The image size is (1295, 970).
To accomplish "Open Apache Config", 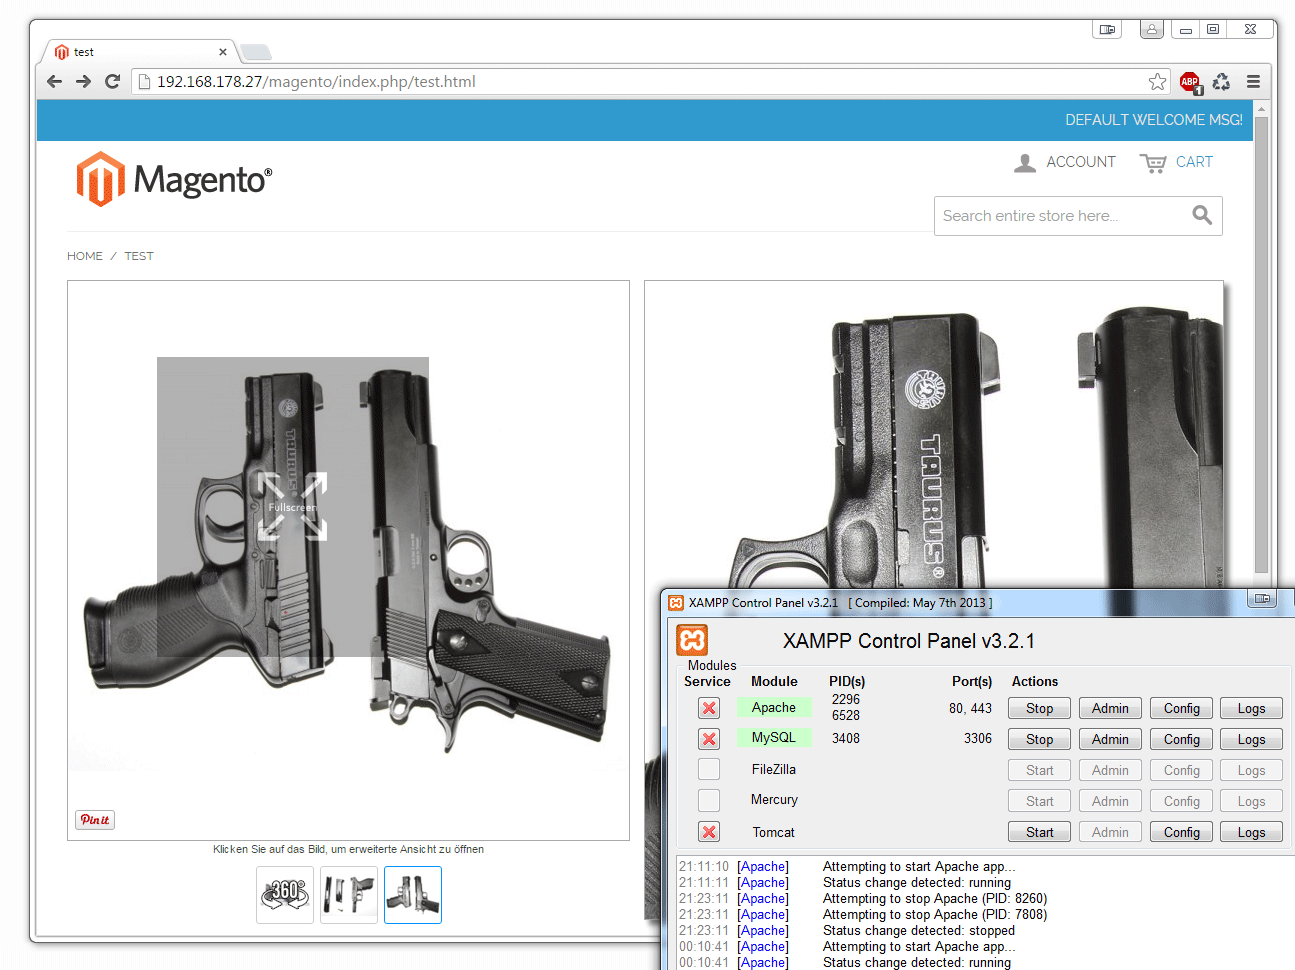I will tap(1181, 708).
